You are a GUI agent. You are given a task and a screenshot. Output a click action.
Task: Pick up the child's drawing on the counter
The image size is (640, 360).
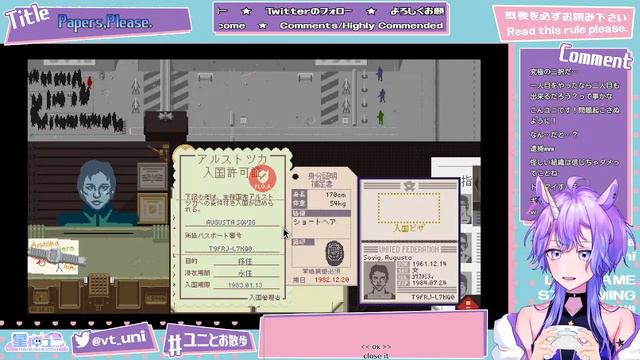(x=53, y=256)
